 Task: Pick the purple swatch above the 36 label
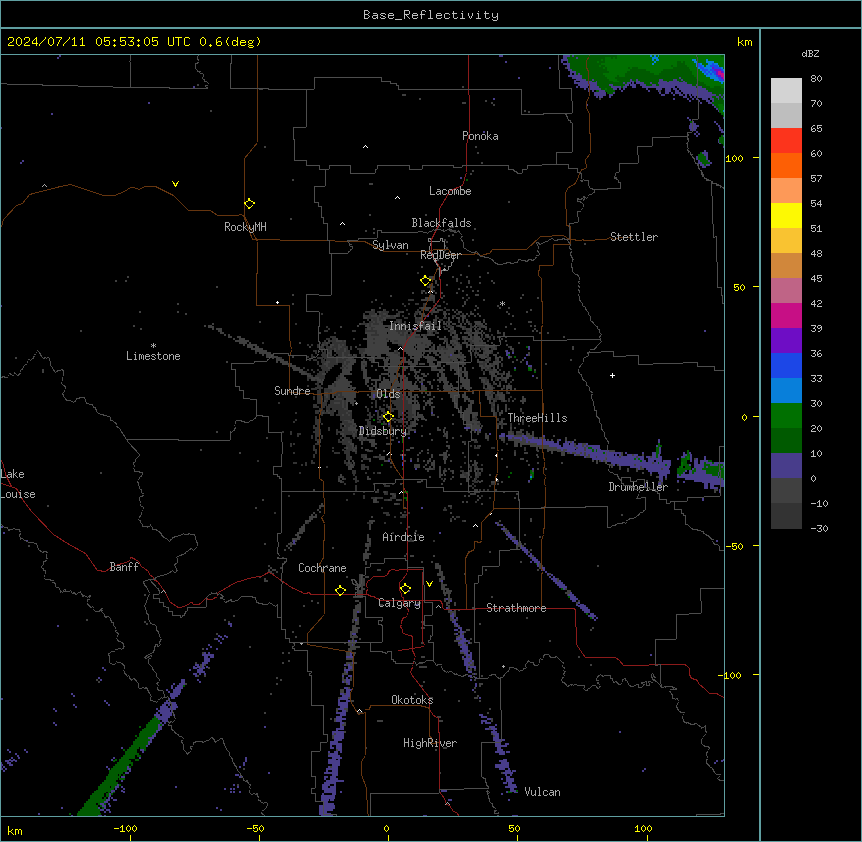(x=786, y=340)
